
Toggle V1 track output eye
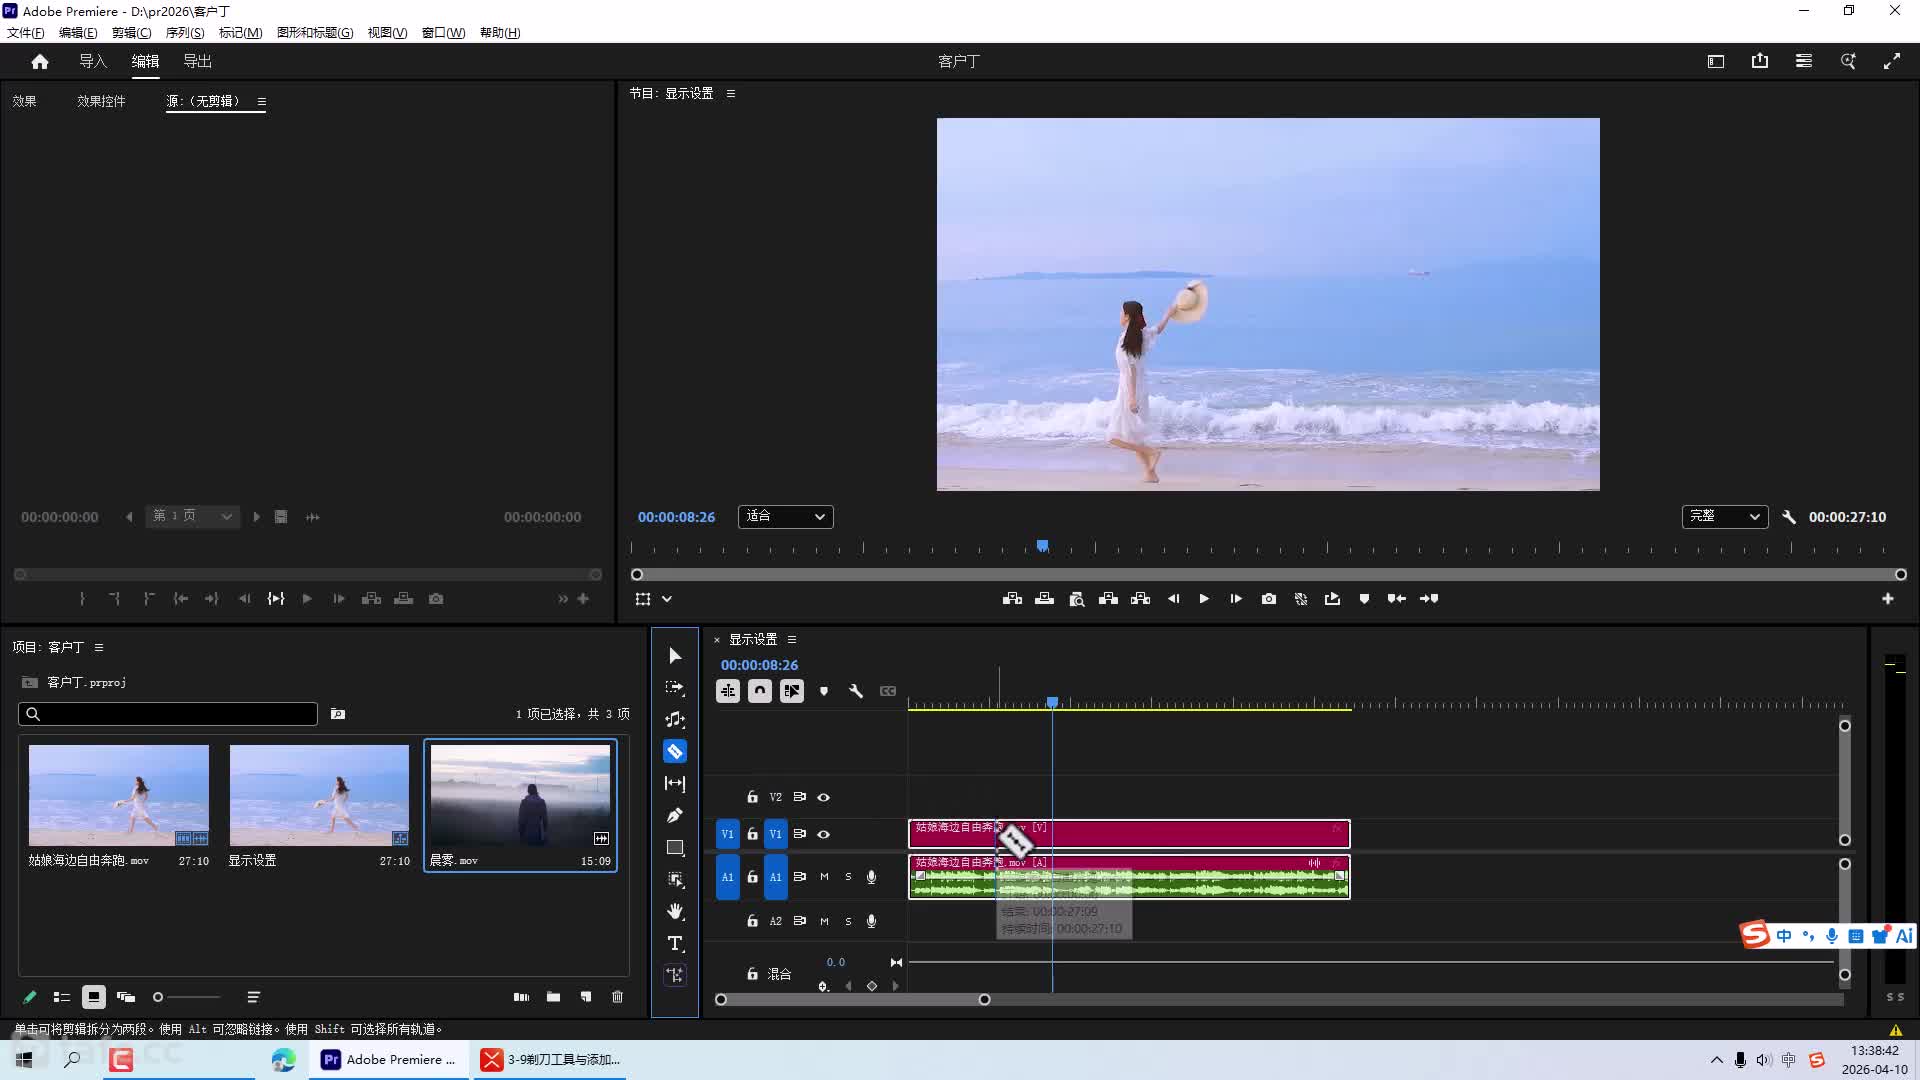[x=824, y=834]
